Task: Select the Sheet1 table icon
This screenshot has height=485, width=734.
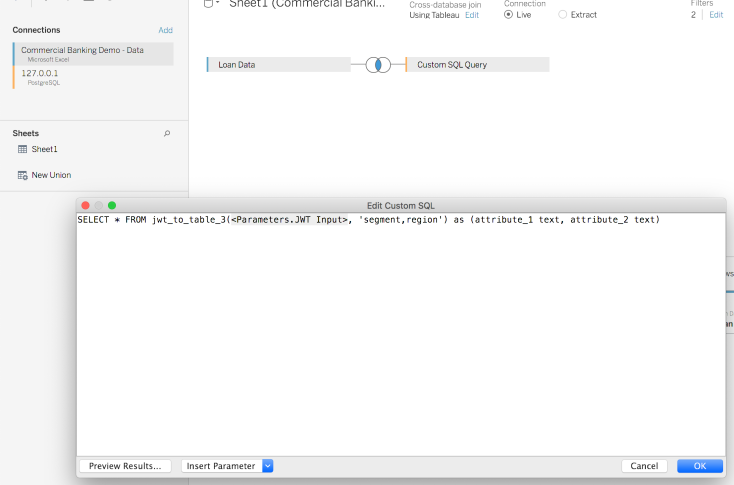Action: point(22,149)
